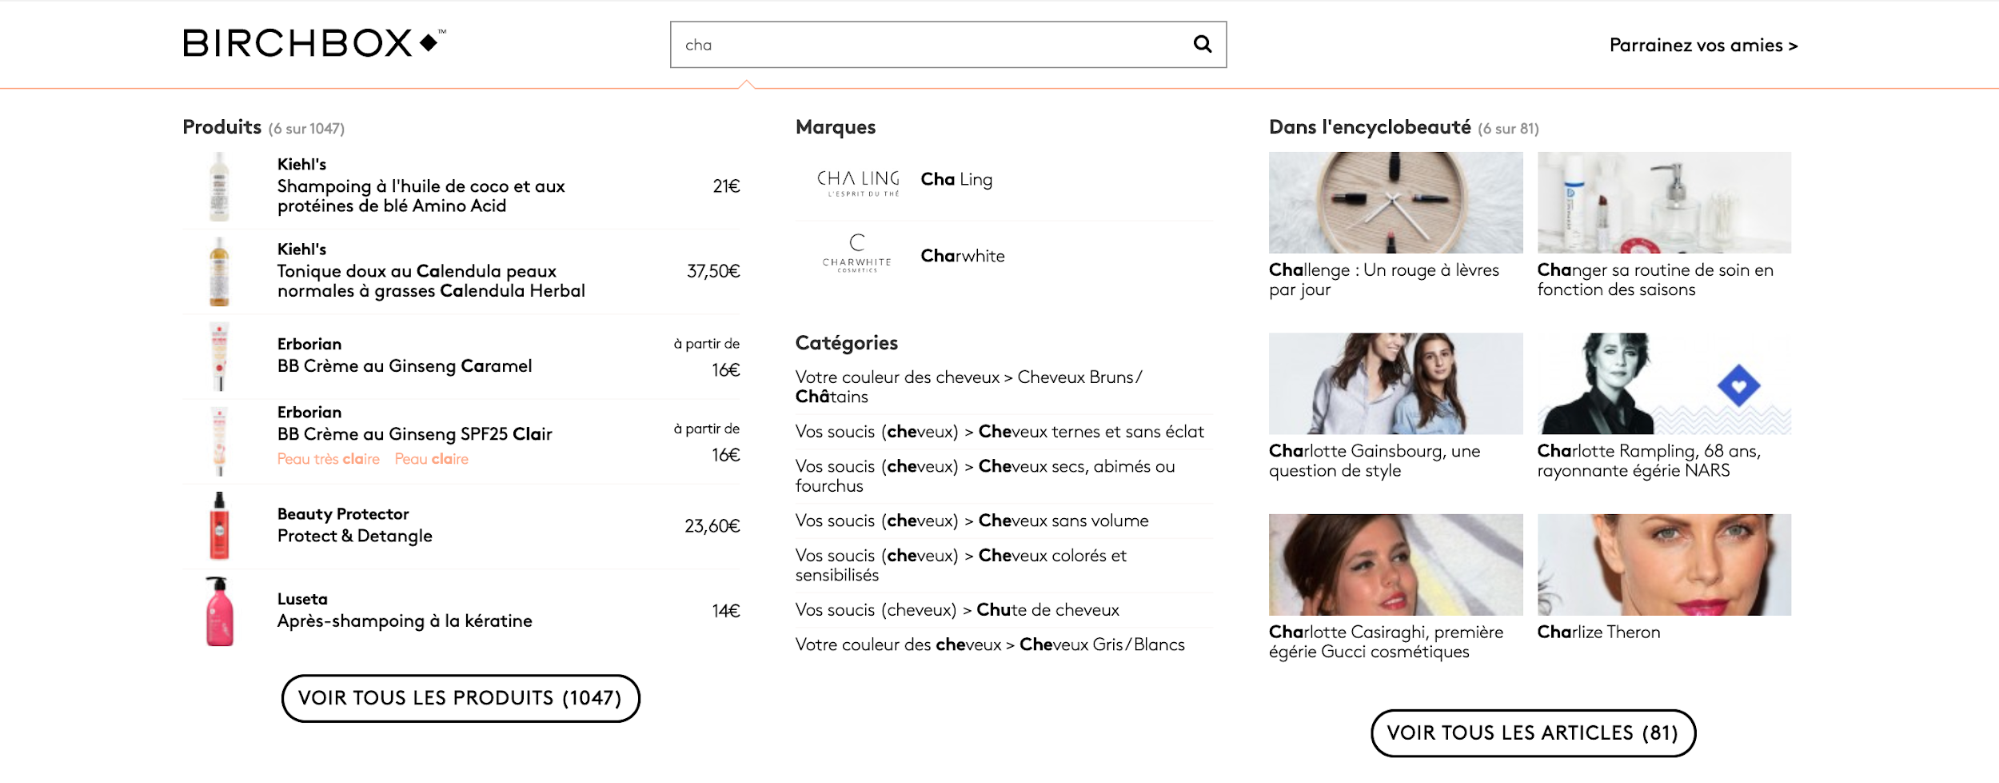The height and width of the screenshot is (783, 1999).
Task: Click the Charwhite brand logo
Action: point(857,254)
